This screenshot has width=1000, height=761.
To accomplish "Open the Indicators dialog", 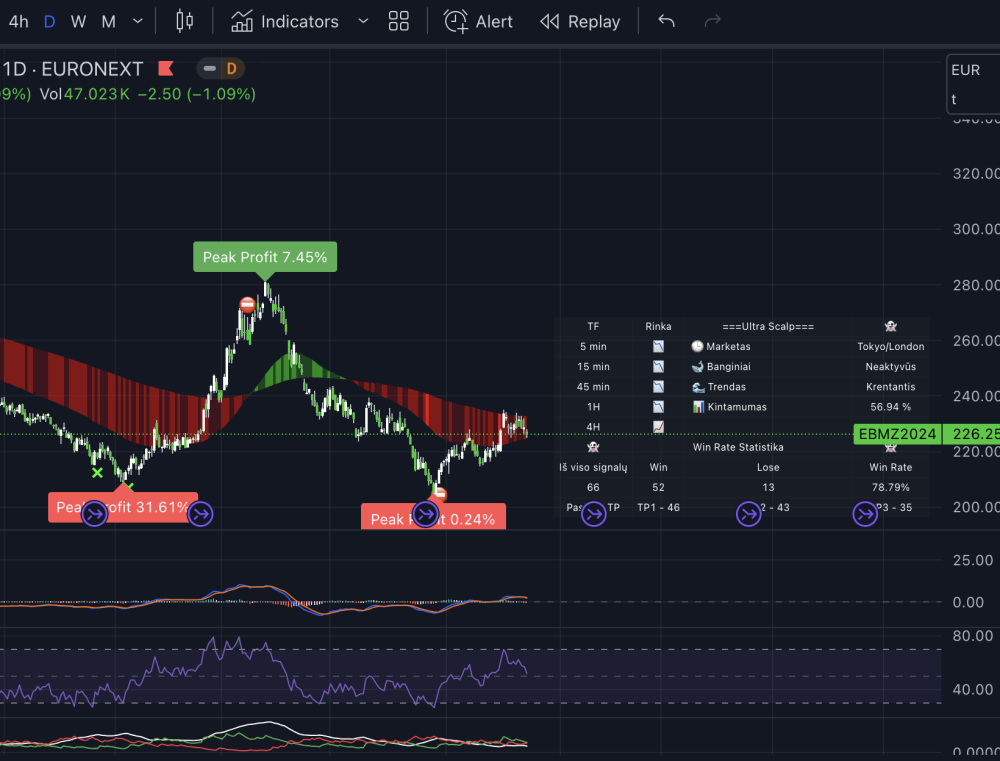I will [284, 21].
